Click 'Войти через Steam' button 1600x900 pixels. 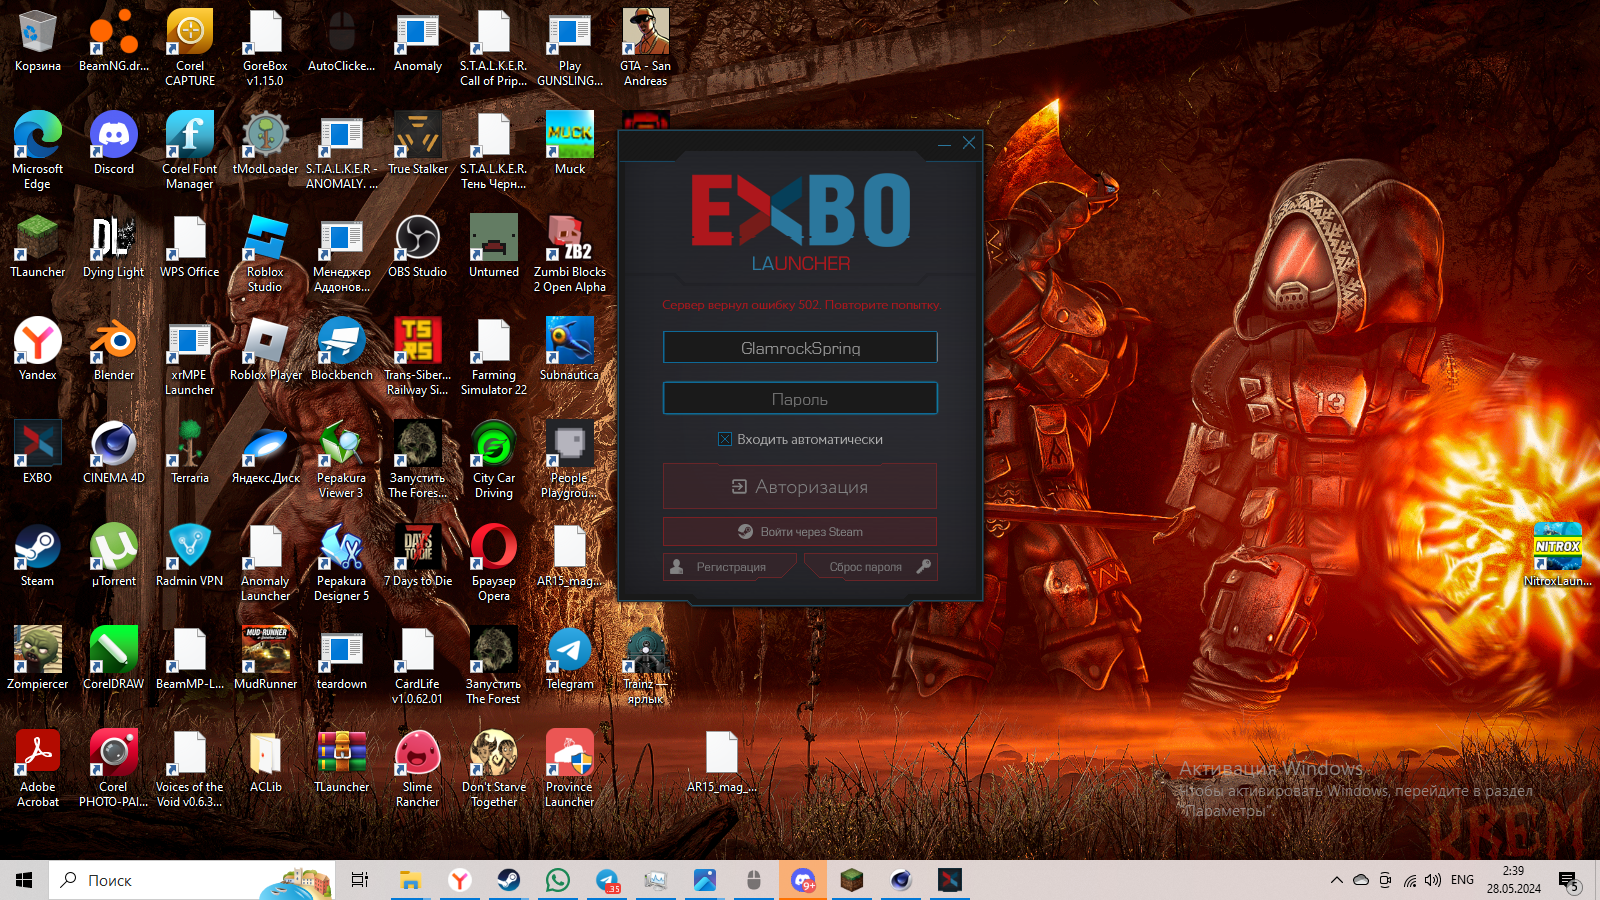(800, 532)
